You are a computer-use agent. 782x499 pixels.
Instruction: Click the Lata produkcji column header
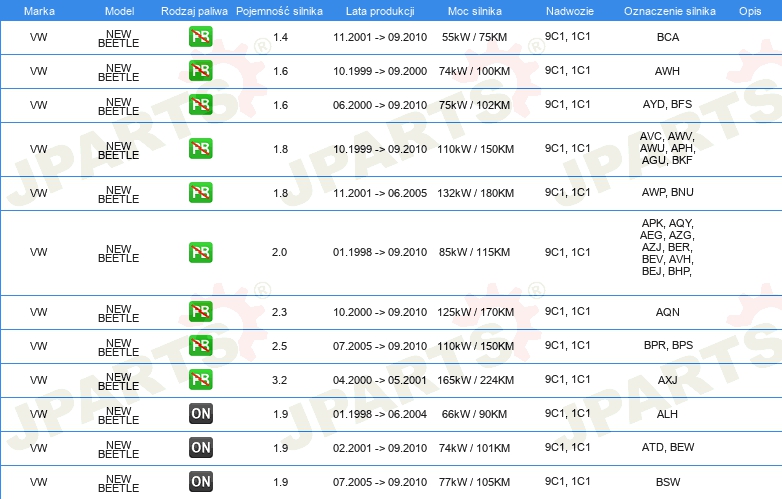380,11
